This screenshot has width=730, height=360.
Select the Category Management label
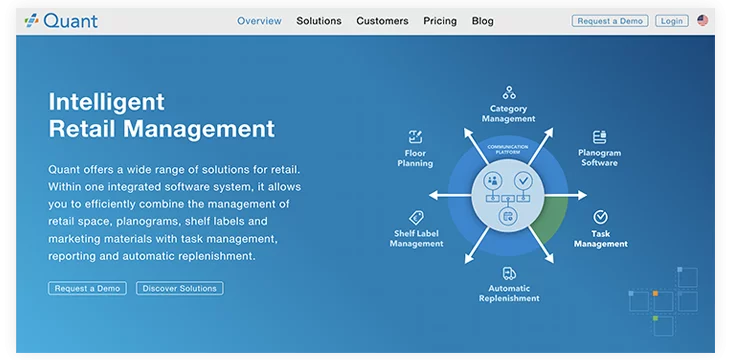coord(508,114)
